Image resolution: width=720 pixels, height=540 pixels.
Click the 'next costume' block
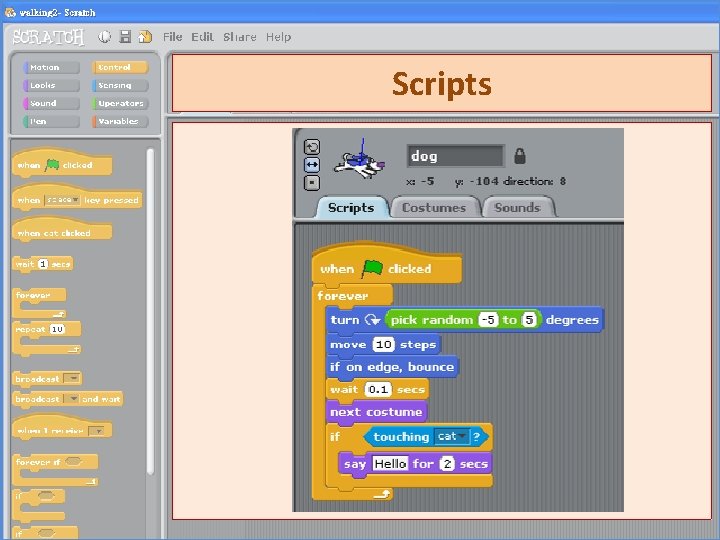click(377, 411)
